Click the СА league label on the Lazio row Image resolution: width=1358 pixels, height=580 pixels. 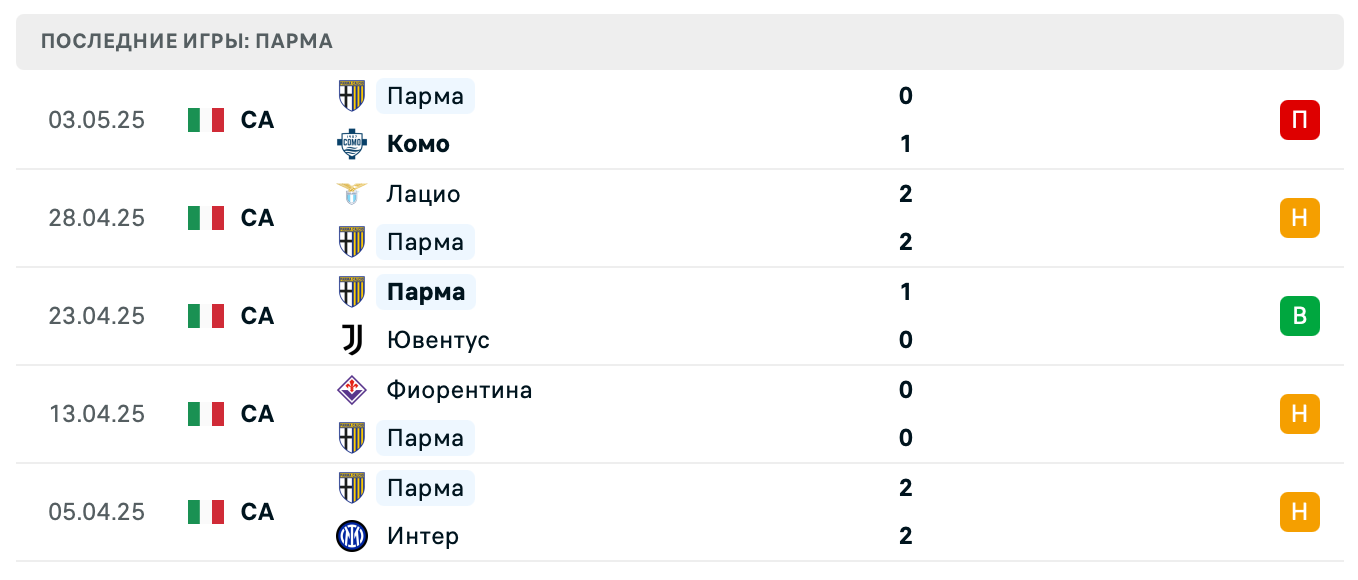coord(257,218)
